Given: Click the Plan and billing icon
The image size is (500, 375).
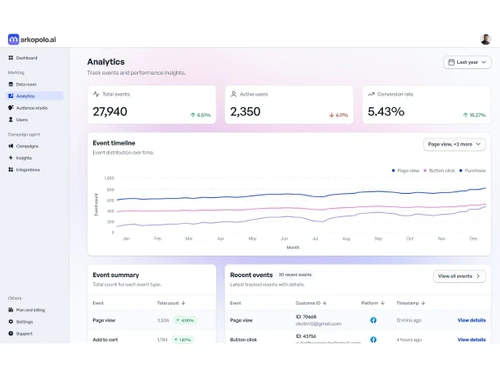Looking at the screenshot, I should pyautogui.click(x=11, y=310).
